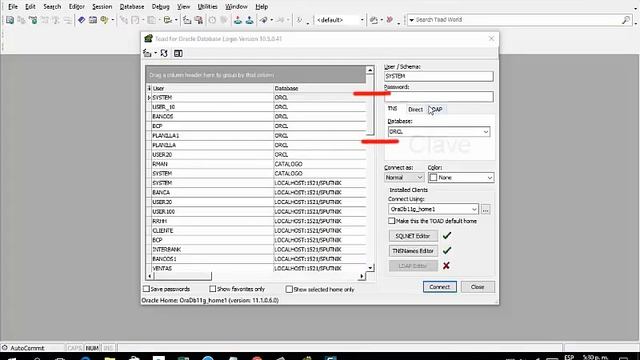Sort by the Database column header

click(320, 88)
